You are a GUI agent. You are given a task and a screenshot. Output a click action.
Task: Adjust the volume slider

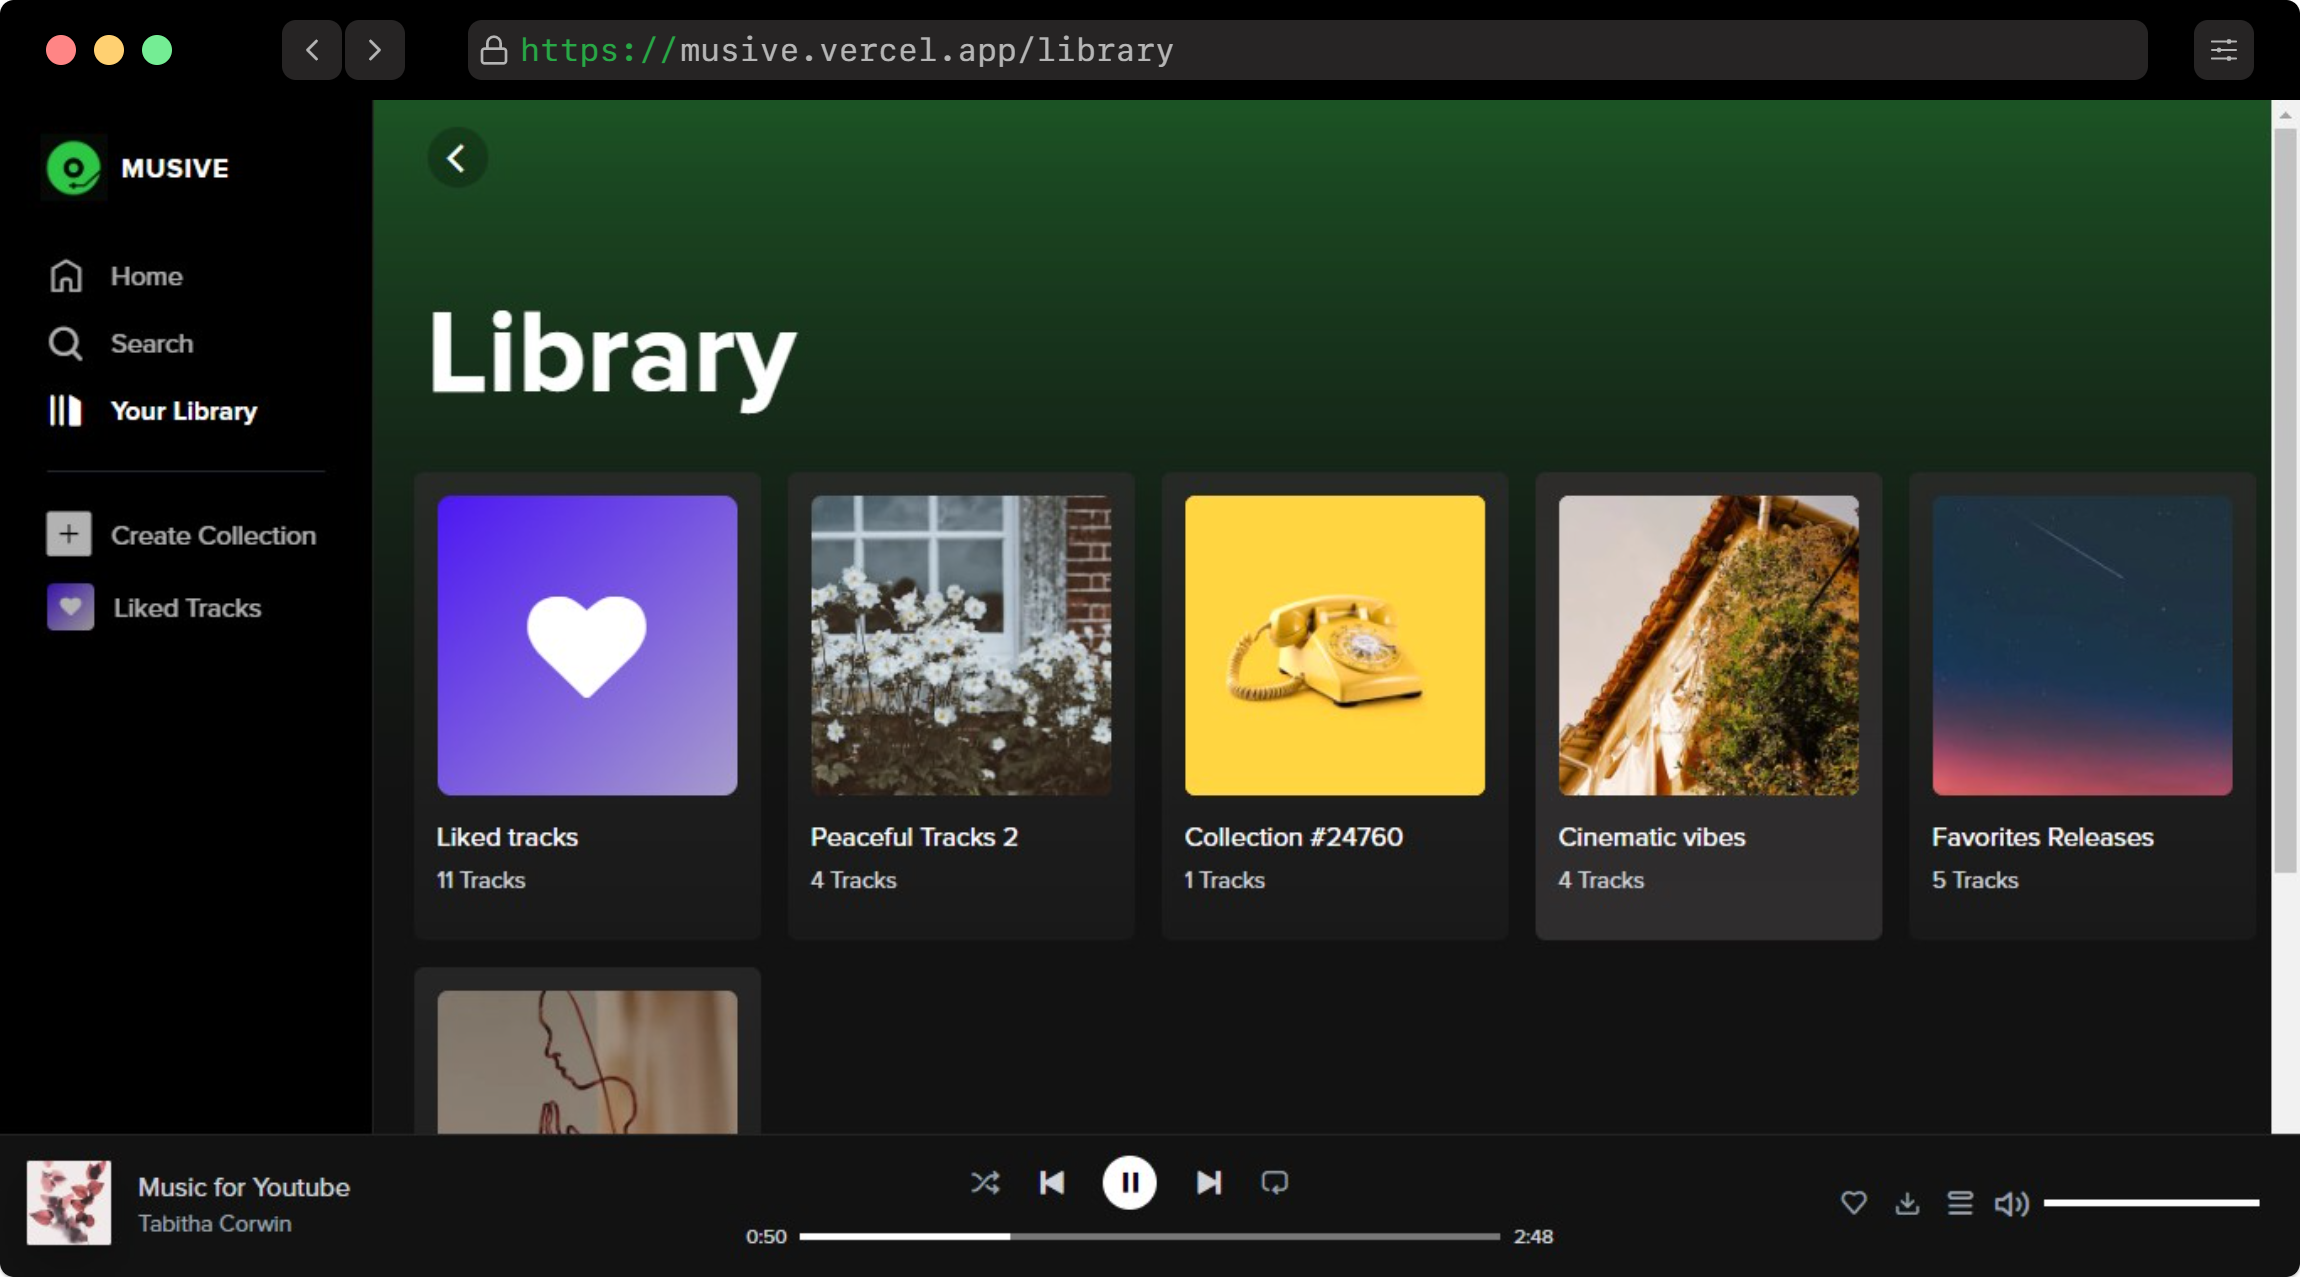[x=2150, y=1203]
